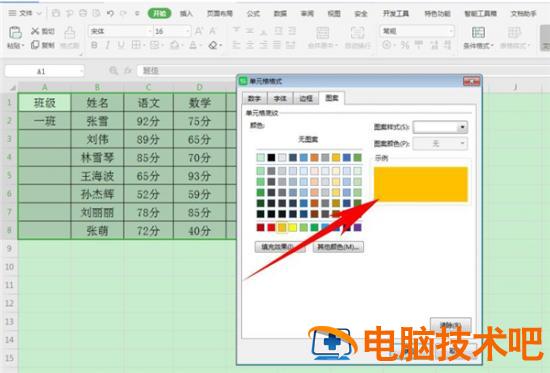Click the fx insert function icon
This screenshot has height=373, width=550.
tap(128, 71)
